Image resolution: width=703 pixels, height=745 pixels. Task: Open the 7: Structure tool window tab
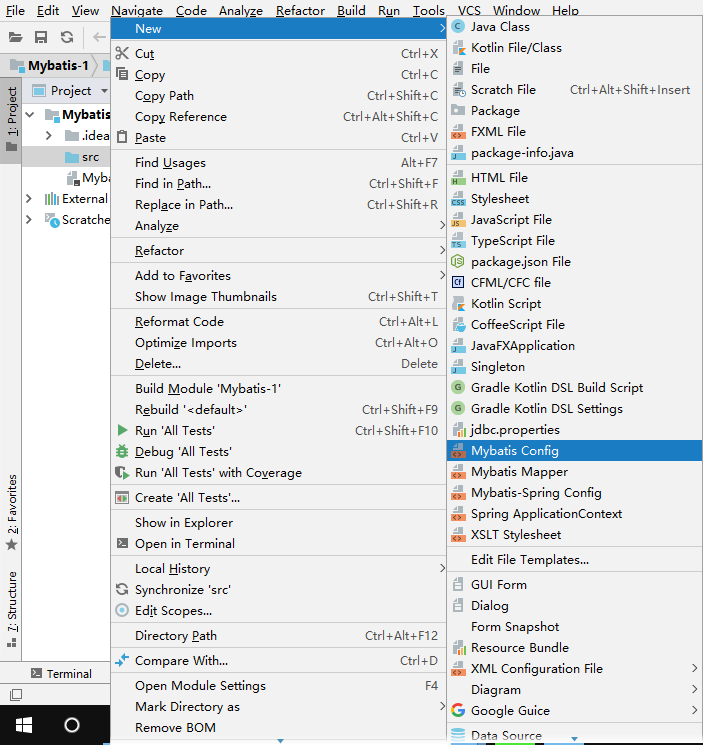tap(11, 609)
